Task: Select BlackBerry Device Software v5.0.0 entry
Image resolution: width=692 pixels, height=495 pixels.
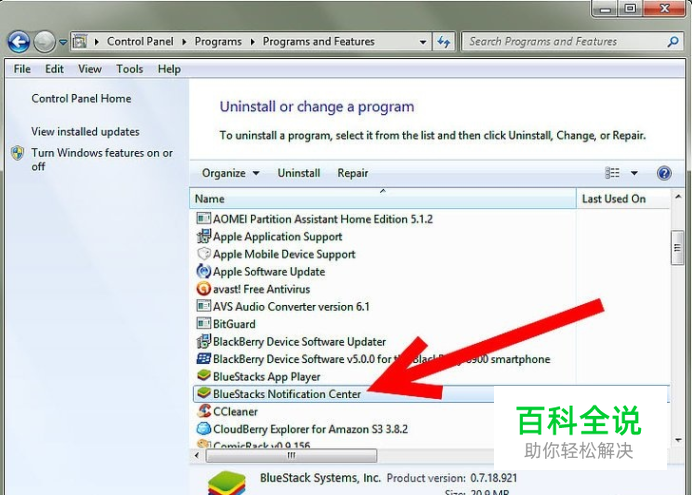Action: pos(381,359)
